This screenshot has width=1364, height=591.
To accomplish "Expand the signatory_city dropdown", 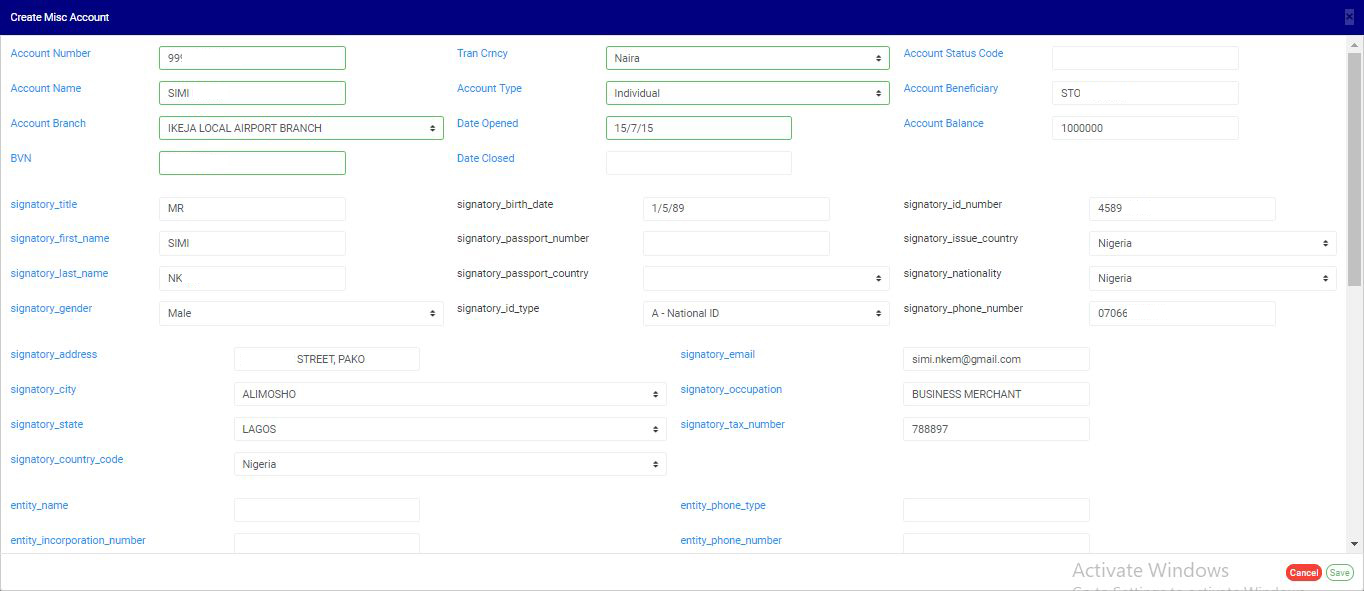I will [x=450, y=394].
